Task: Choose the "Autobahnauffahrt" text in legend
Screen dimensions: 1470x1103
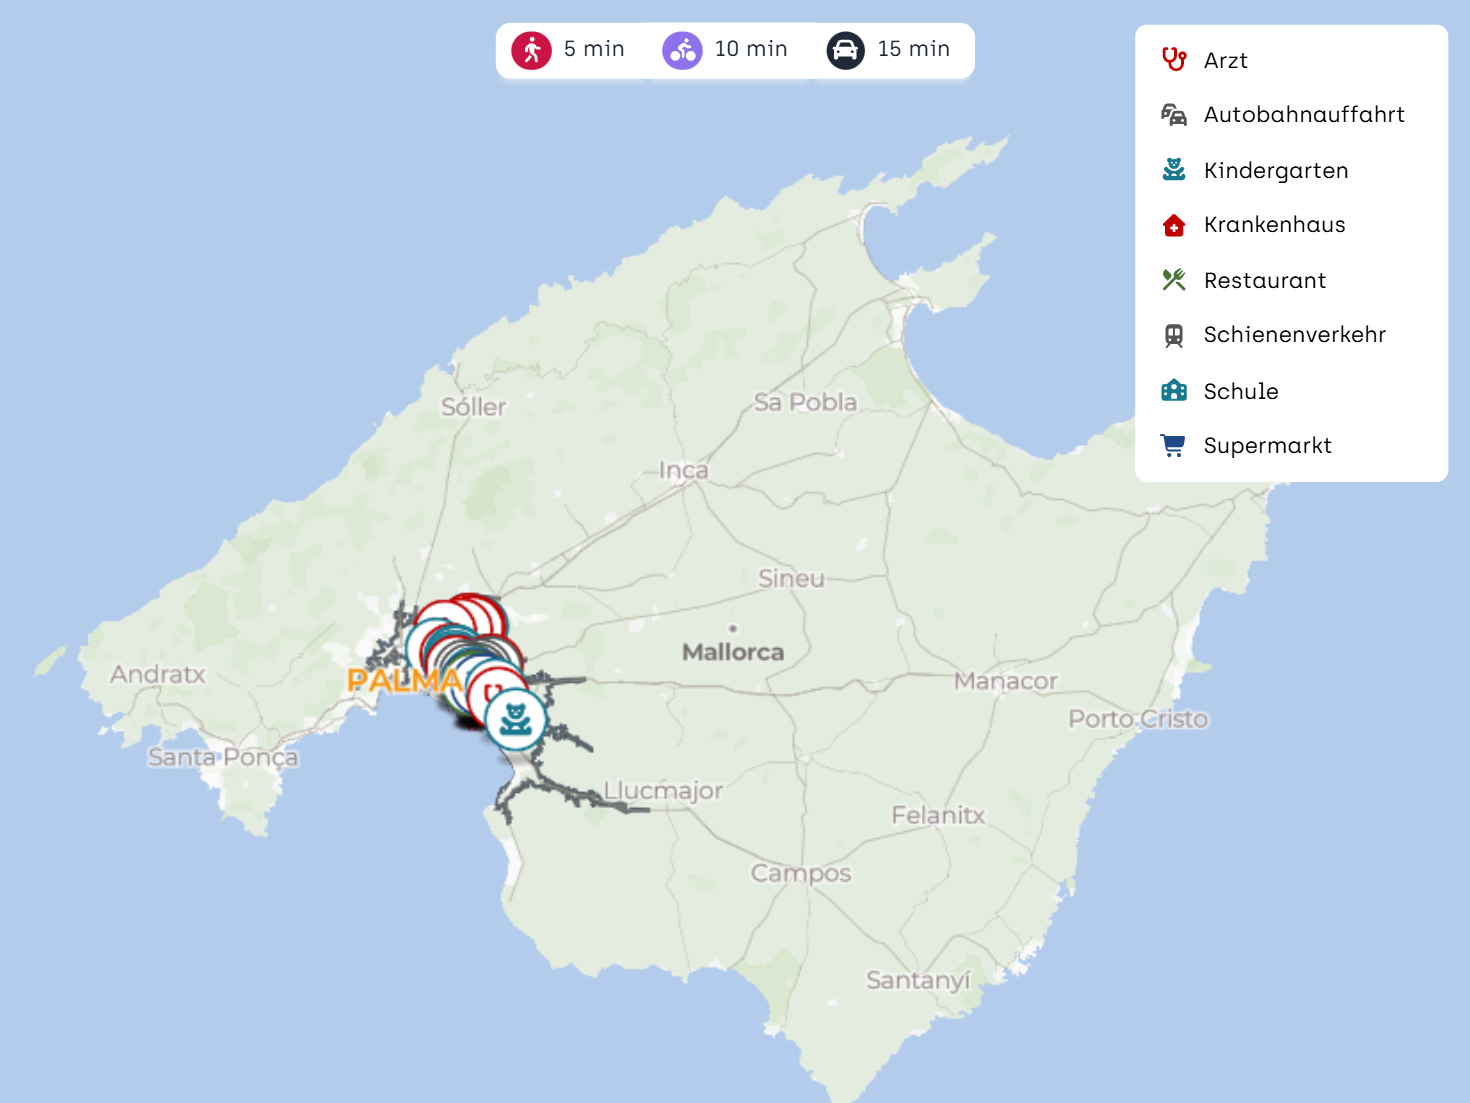Action: point(1304,115)
